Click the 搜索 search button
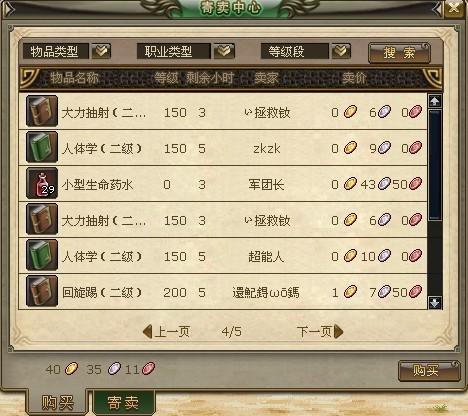Viewport: 468px width, 416px height. [399, 53]
